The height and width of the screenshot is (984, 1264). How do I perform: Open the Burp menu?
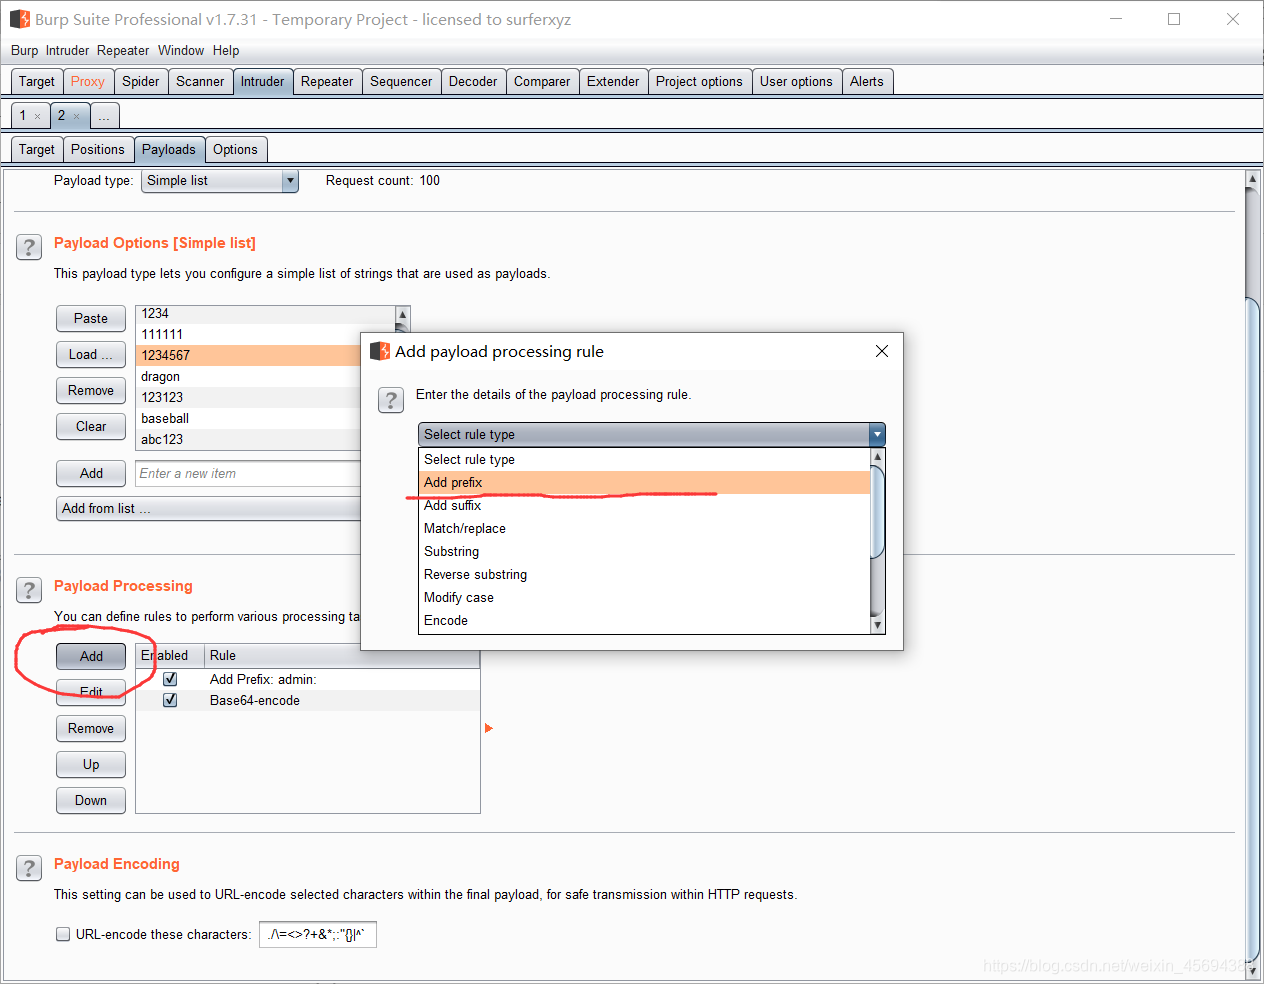pos(24,50)
